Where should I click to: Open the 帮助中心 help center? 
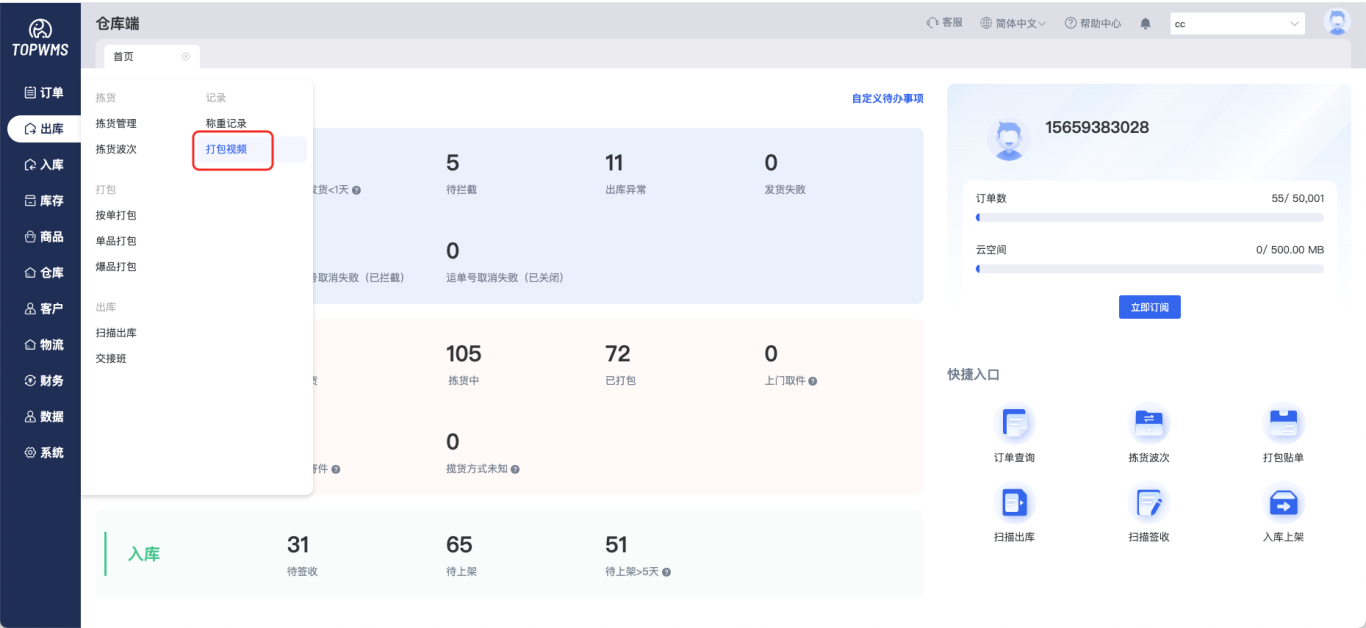pyautogui.click(x=1093, y=23)
